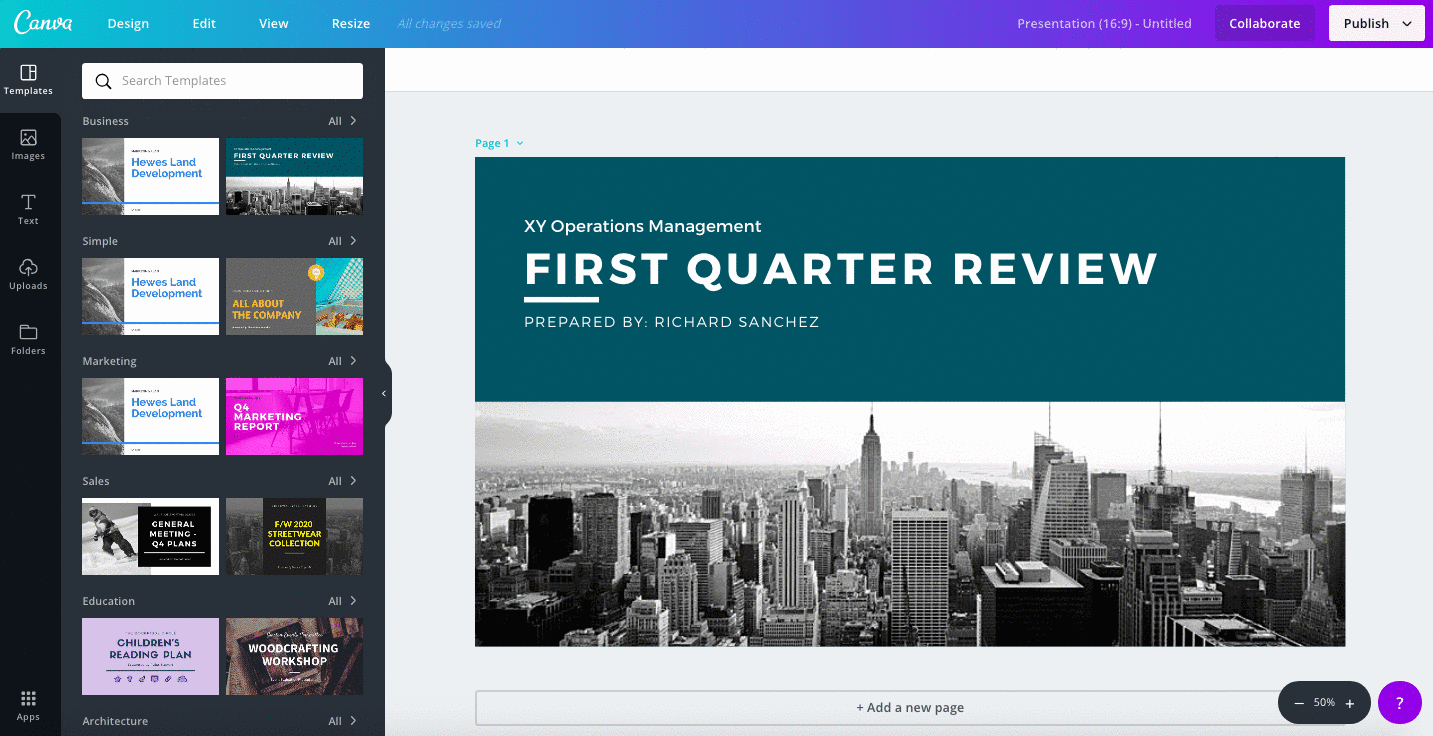Screen dimensions: 1433x736
Task: Click the Education category heading
Action: [x=108, y=601]
